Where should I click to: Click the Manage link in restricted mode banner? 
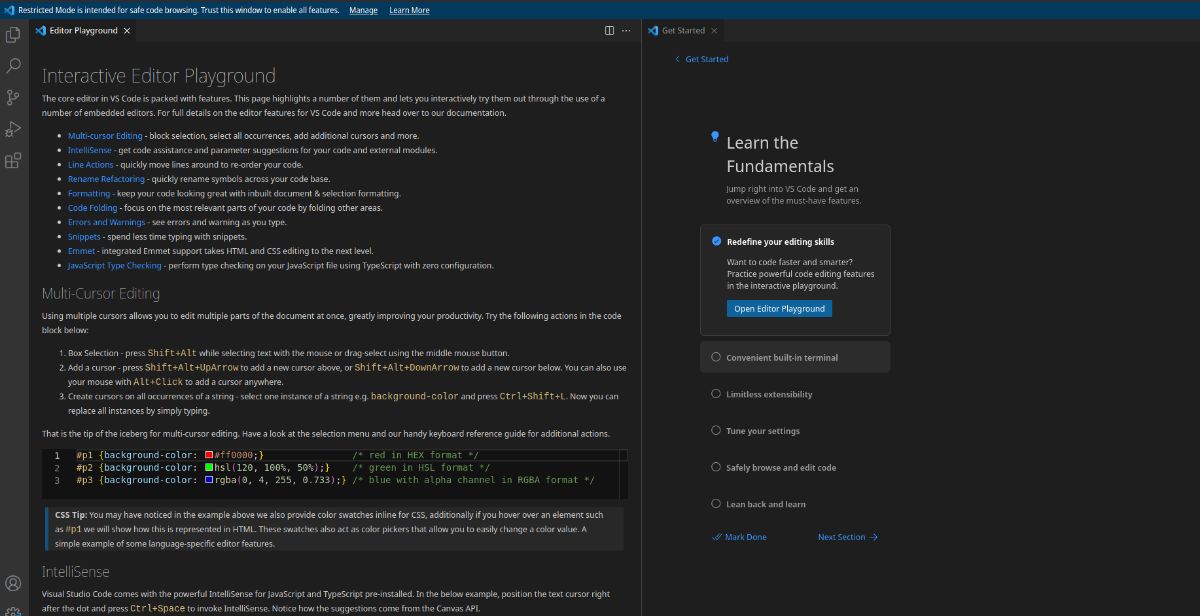pos(363,10)
